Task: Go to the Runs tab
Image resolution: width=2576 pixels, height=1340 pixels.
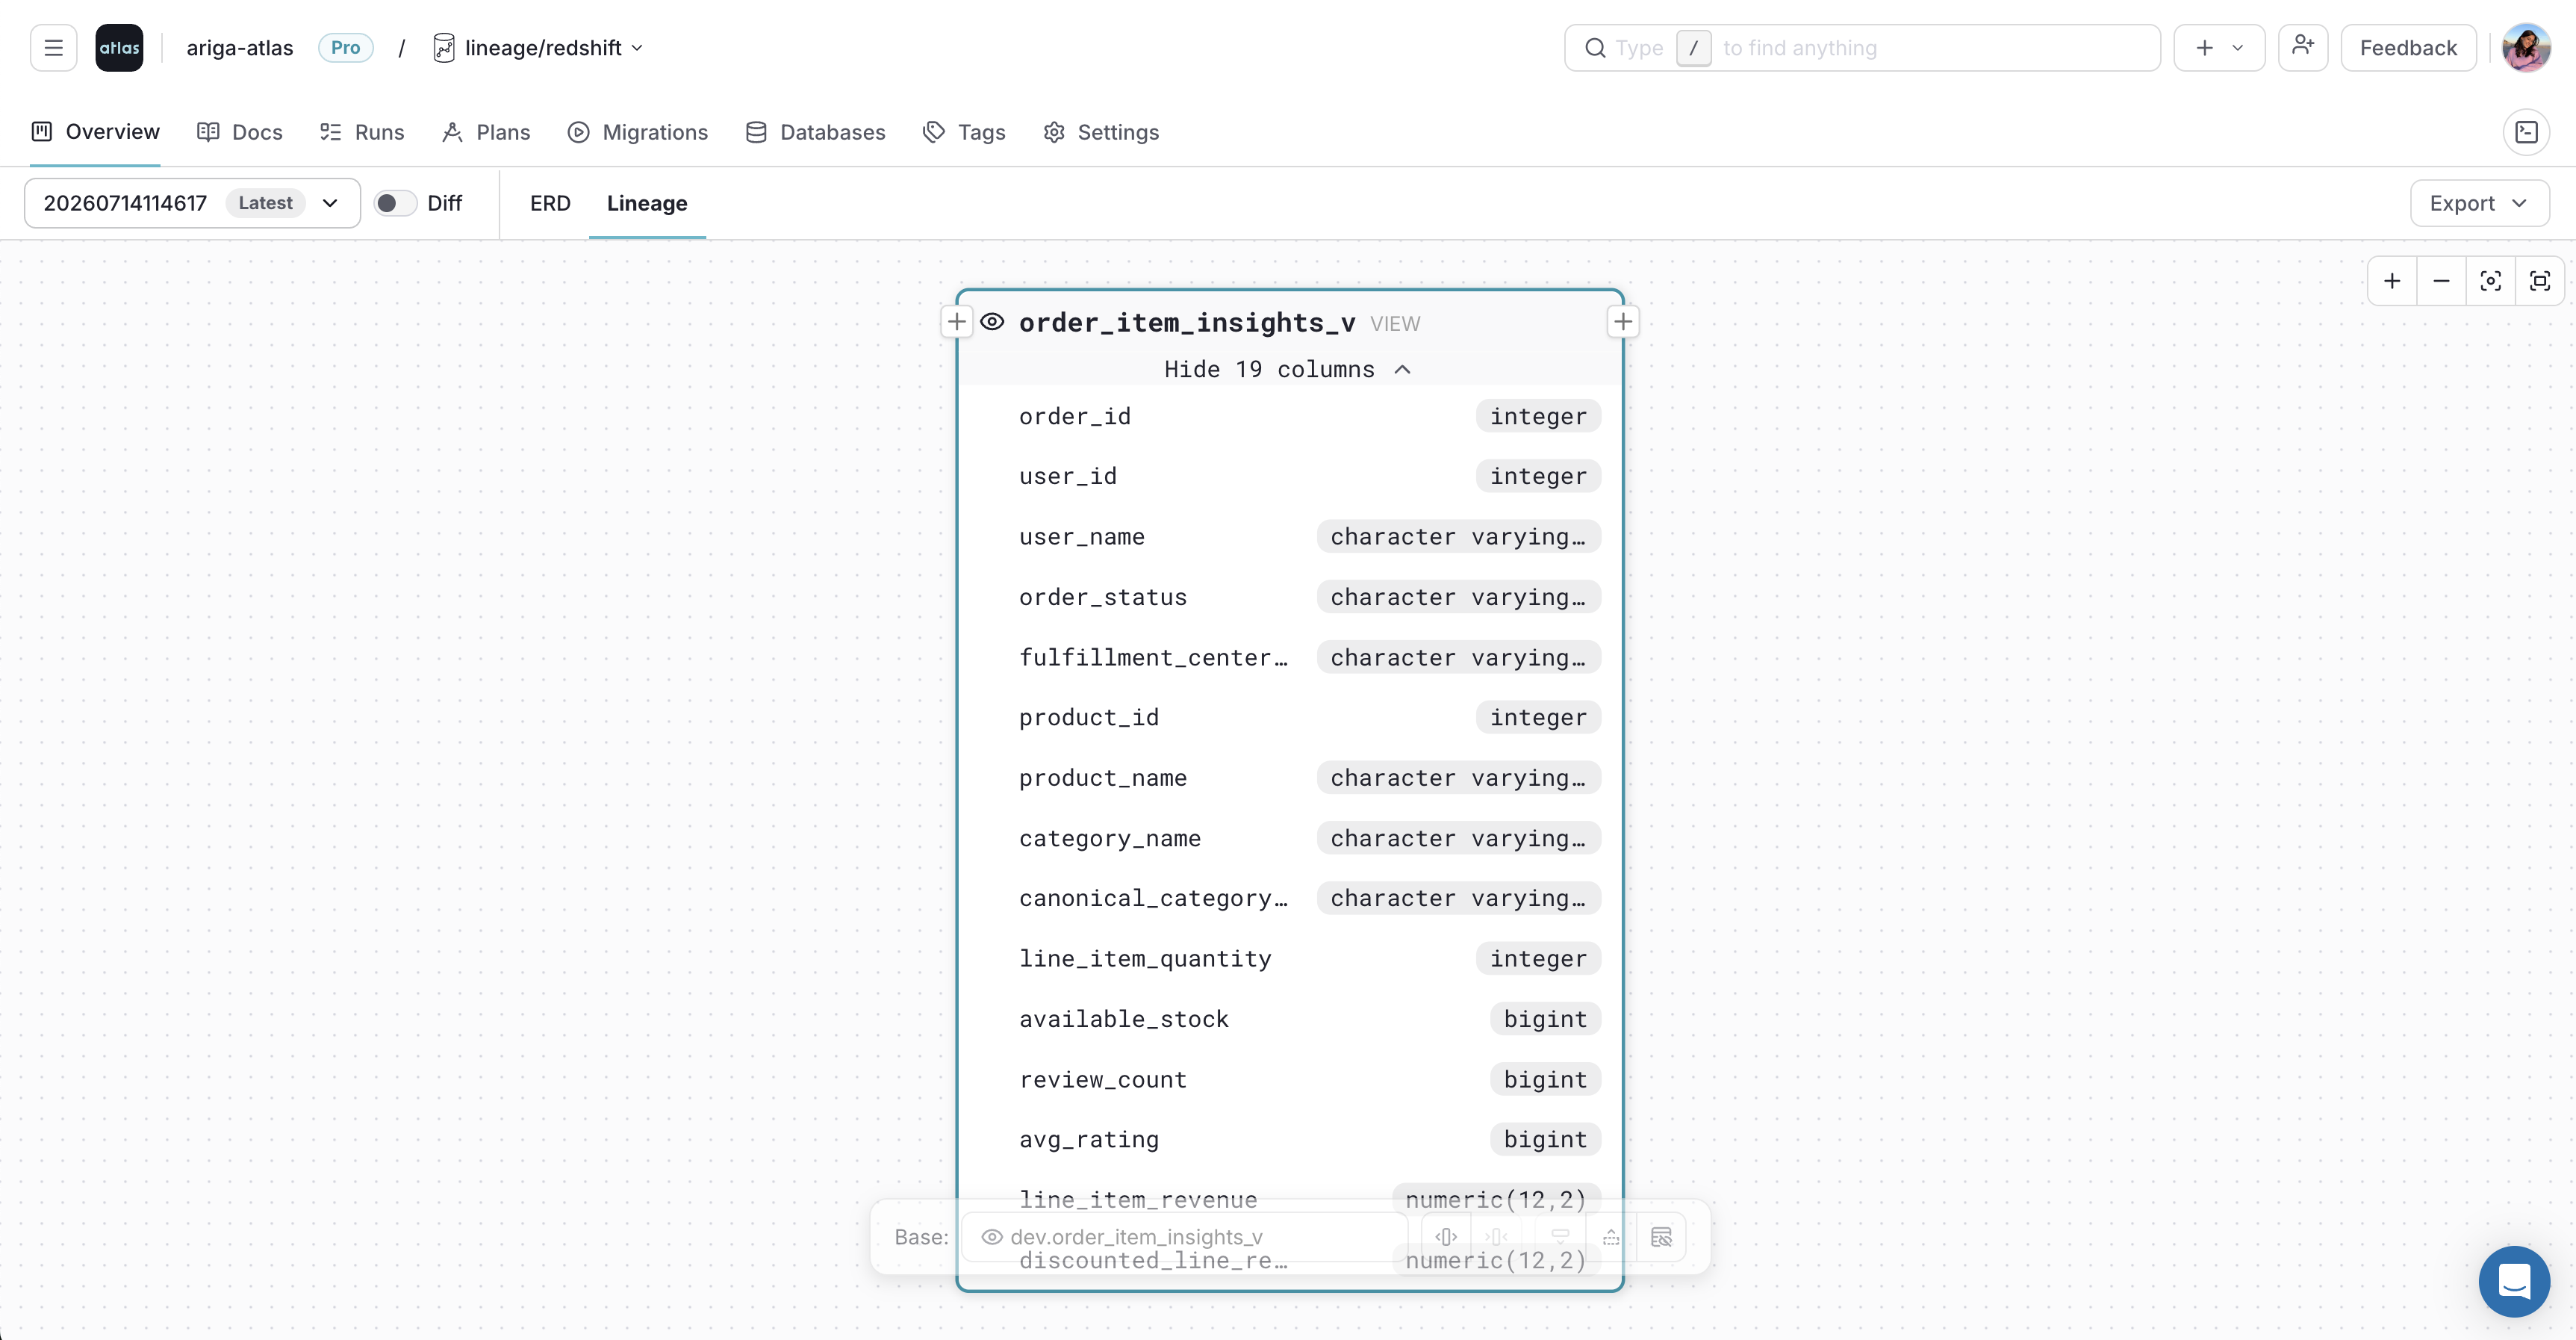Action: tap(362, 132)
